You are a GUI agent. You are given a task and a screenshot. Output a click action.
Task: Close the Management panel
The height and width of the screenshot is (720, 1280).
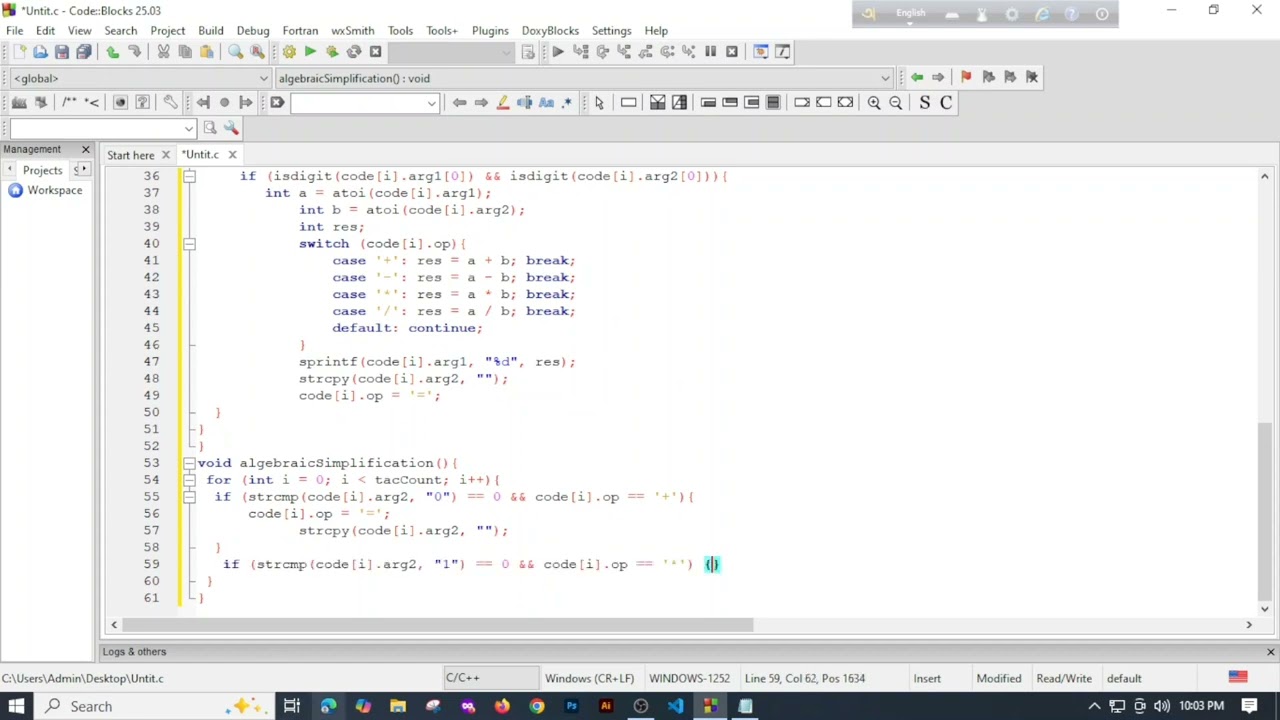(x=85, y=150)
